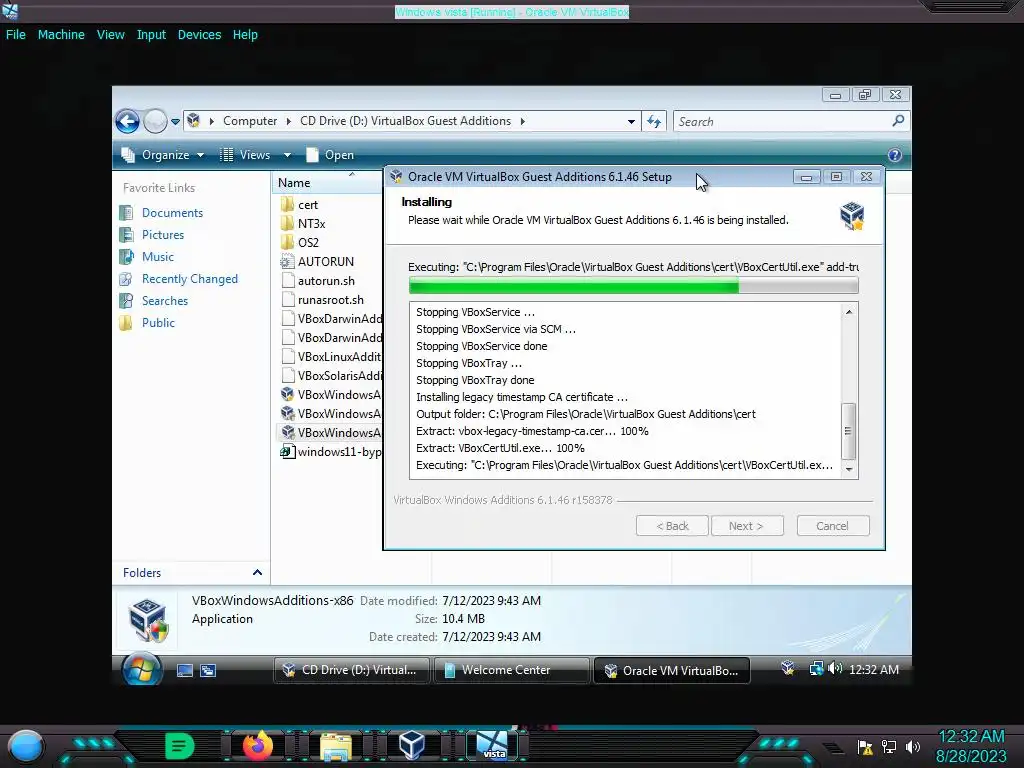Open the Documents favorite link

click(172, 213)
